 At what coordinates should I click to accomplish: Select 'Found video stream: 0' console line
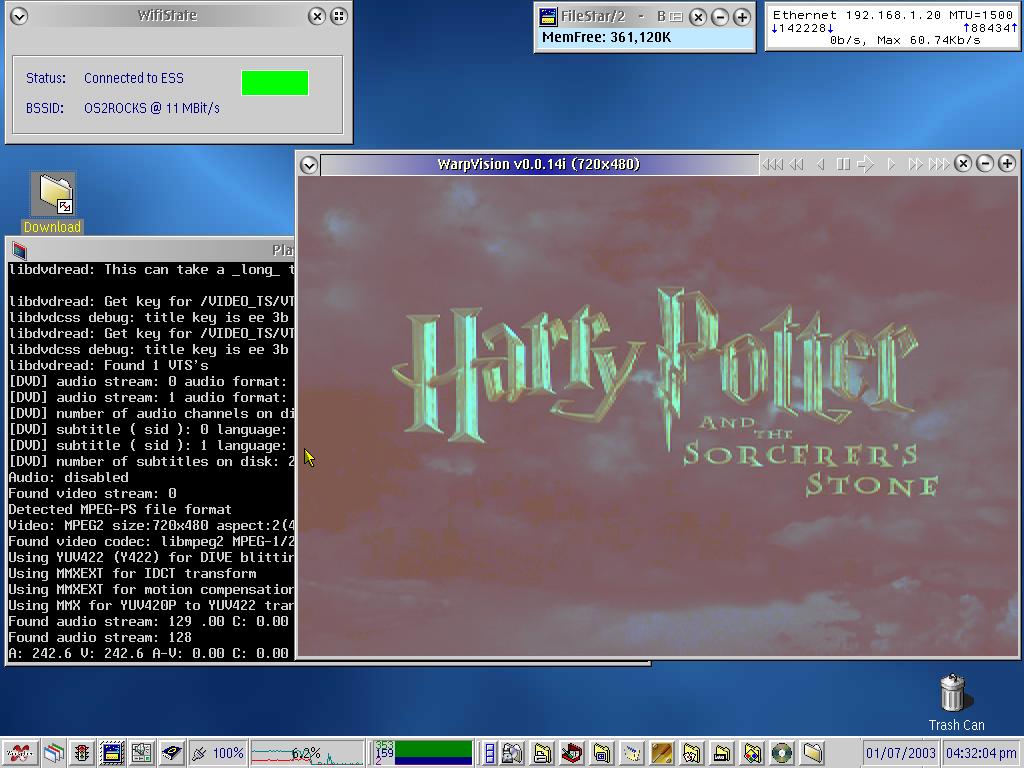click(x=92, y=494)
